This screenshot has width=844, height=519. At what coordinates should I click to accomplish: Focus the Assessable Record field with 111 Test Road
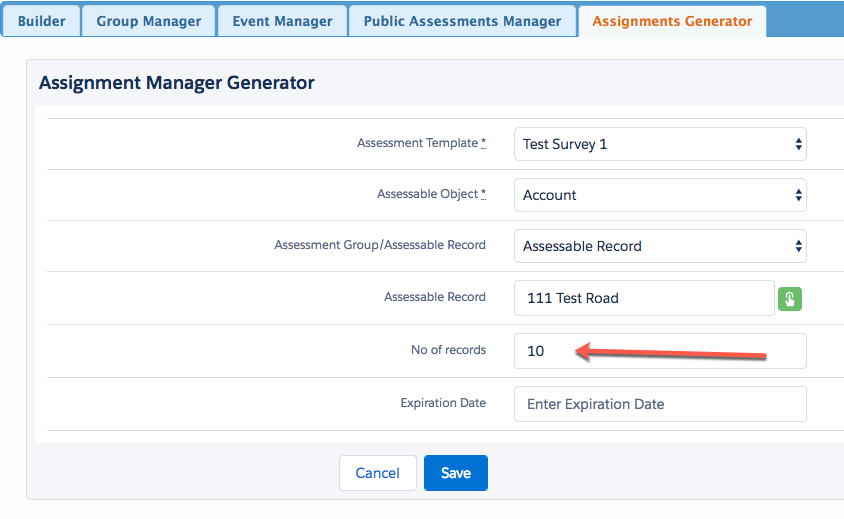point(644,298)
